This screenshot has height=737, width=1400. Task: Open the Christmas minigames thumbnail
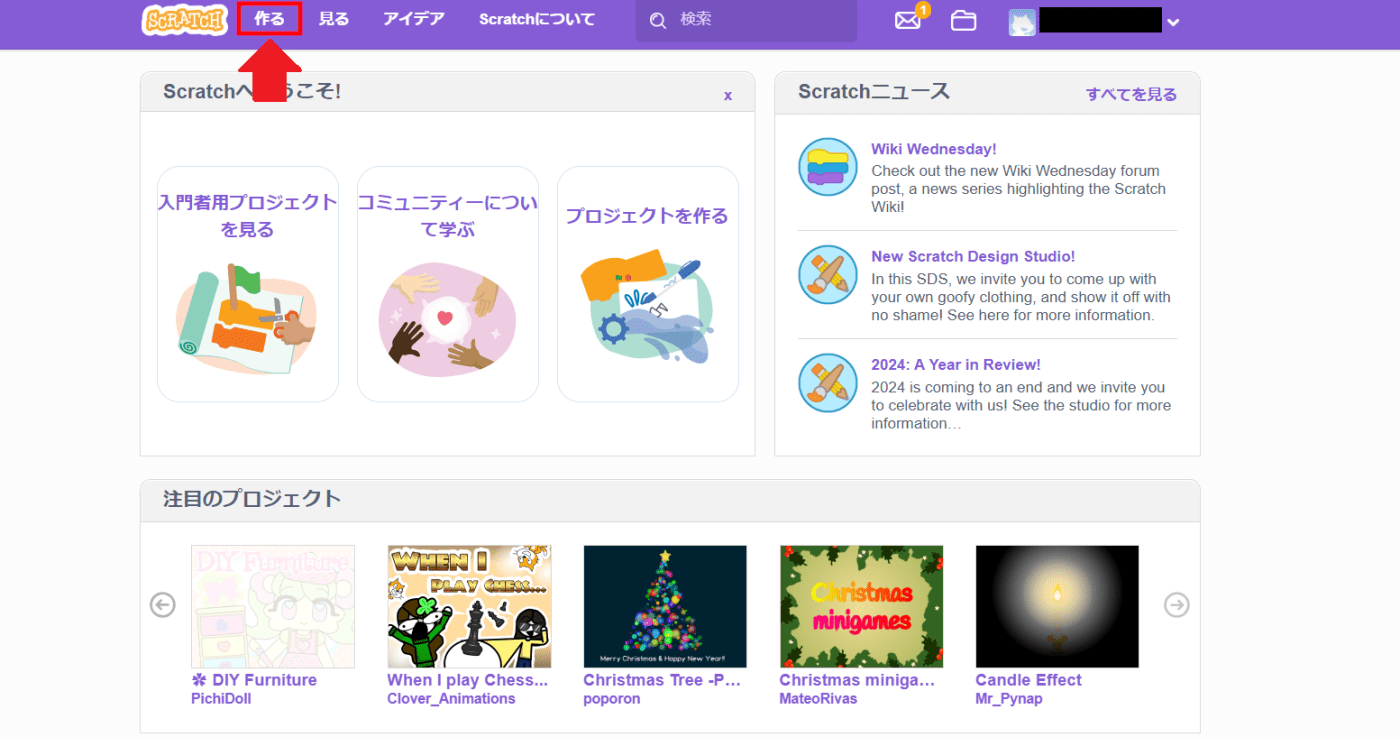(x=861, y=606)
